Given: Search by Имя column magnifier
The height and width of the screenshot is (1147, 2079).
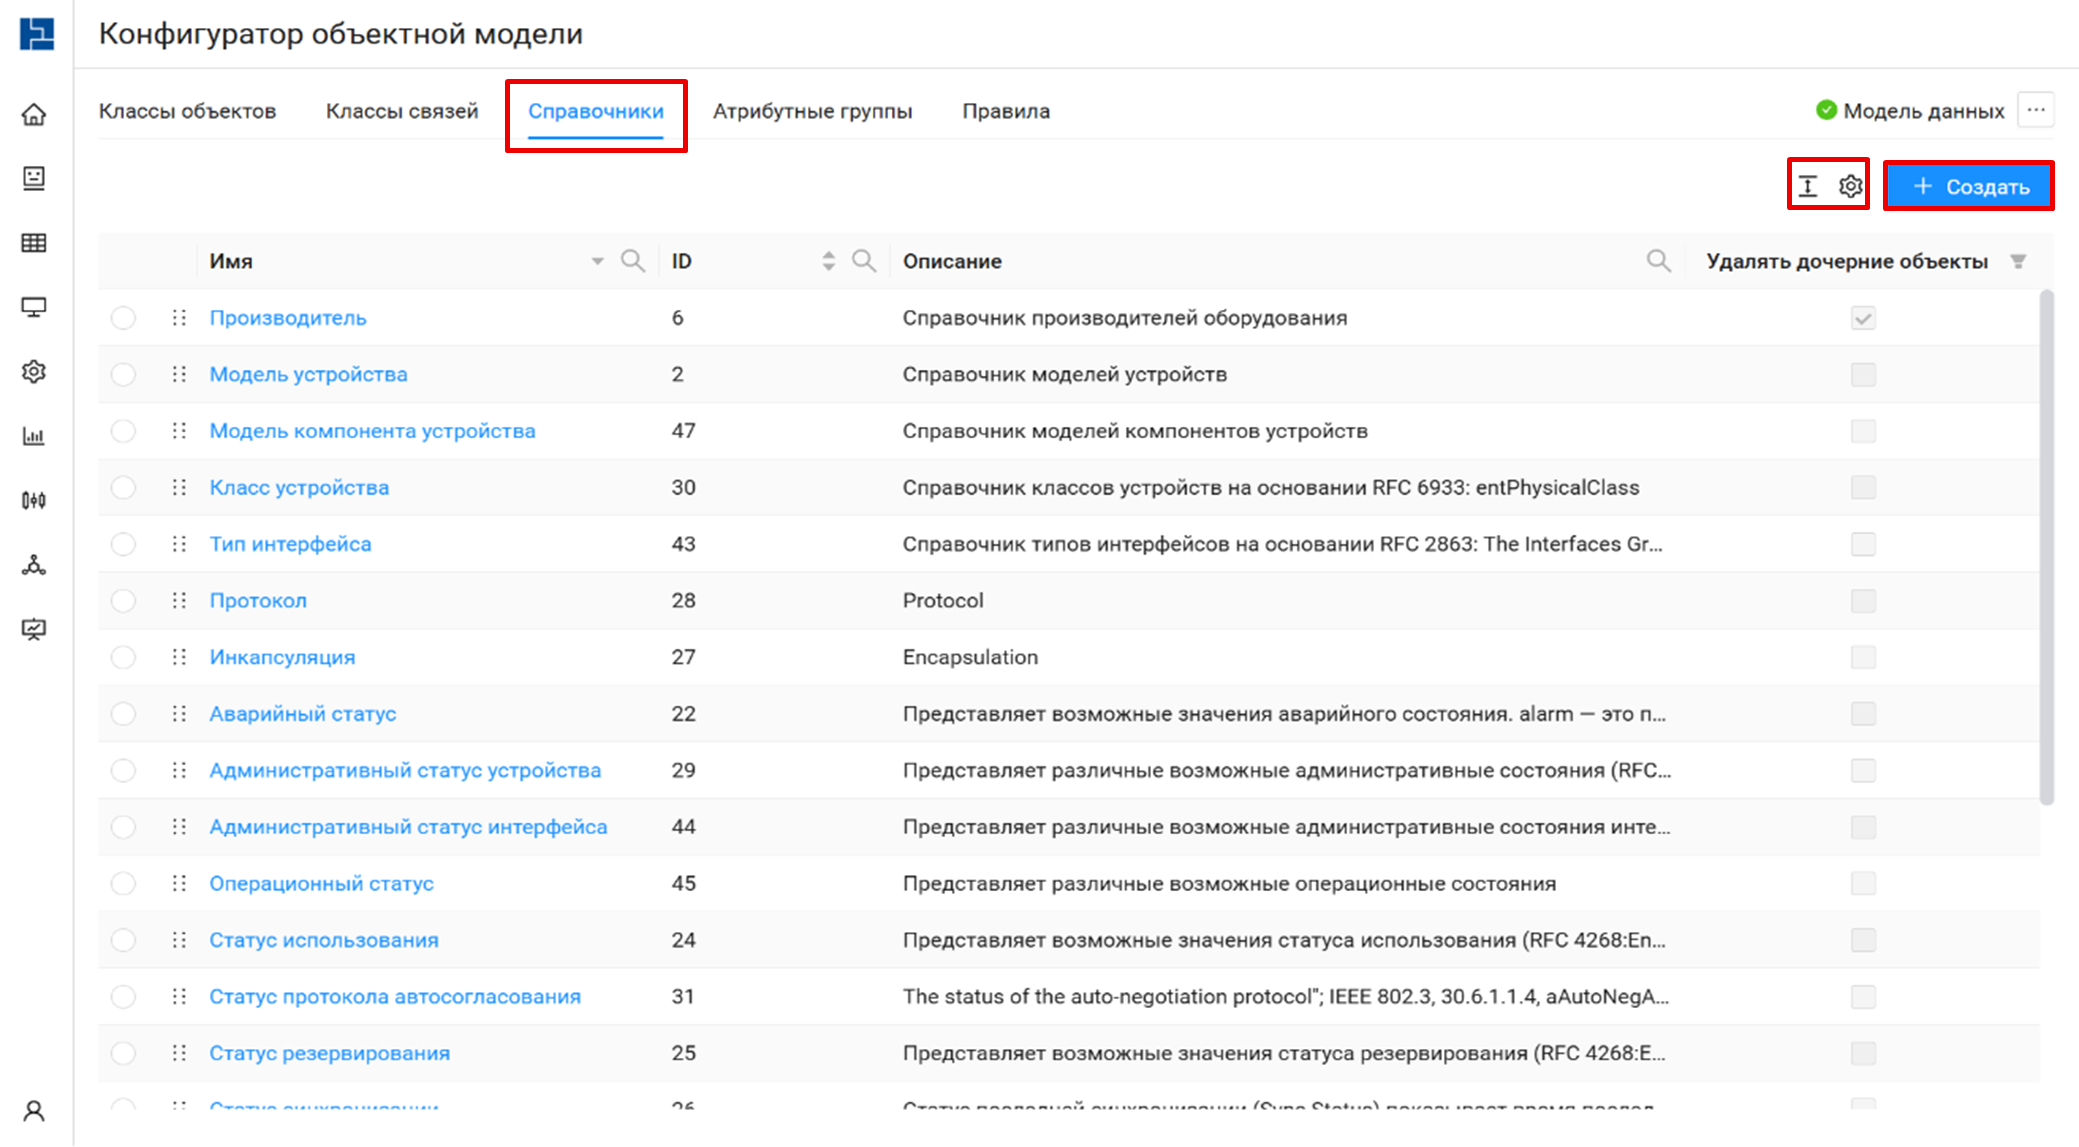Looking at the screenshot, I should (632, 261).
